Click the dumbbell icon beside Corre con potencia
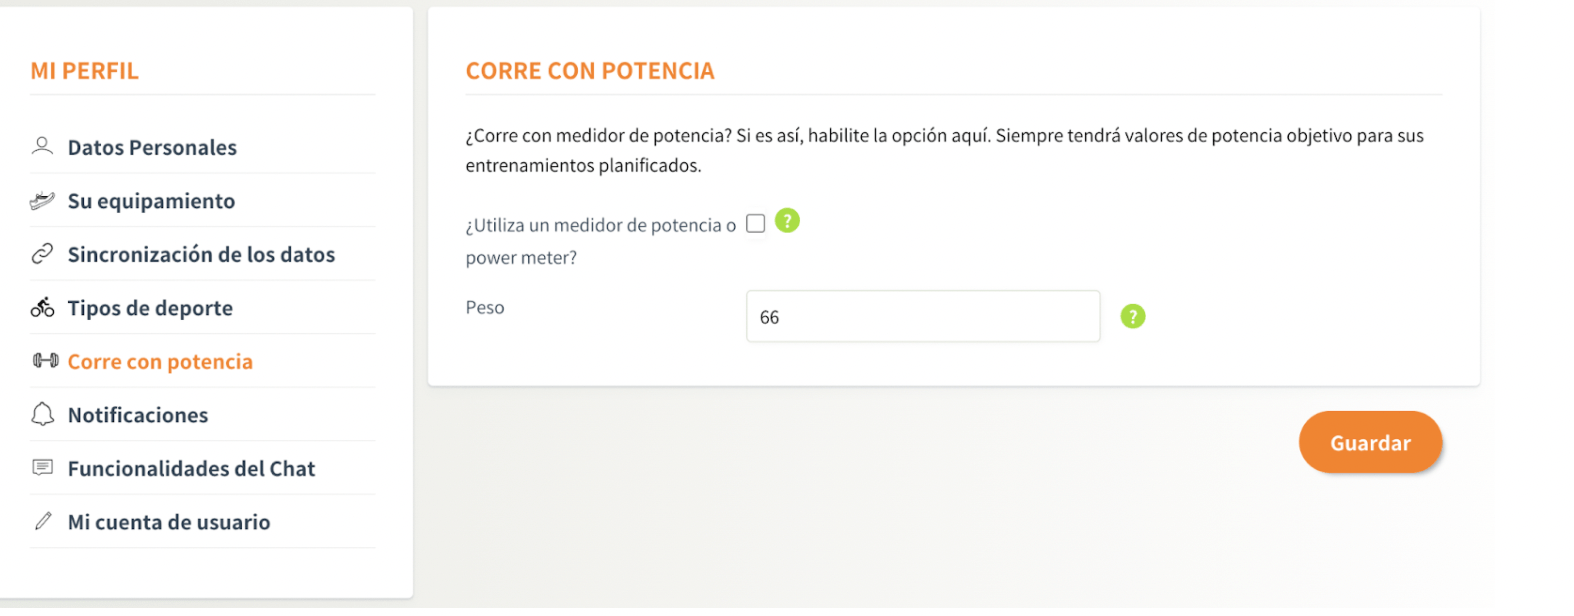The width and height of the screenshot is (1574, 616). point(45,360)
